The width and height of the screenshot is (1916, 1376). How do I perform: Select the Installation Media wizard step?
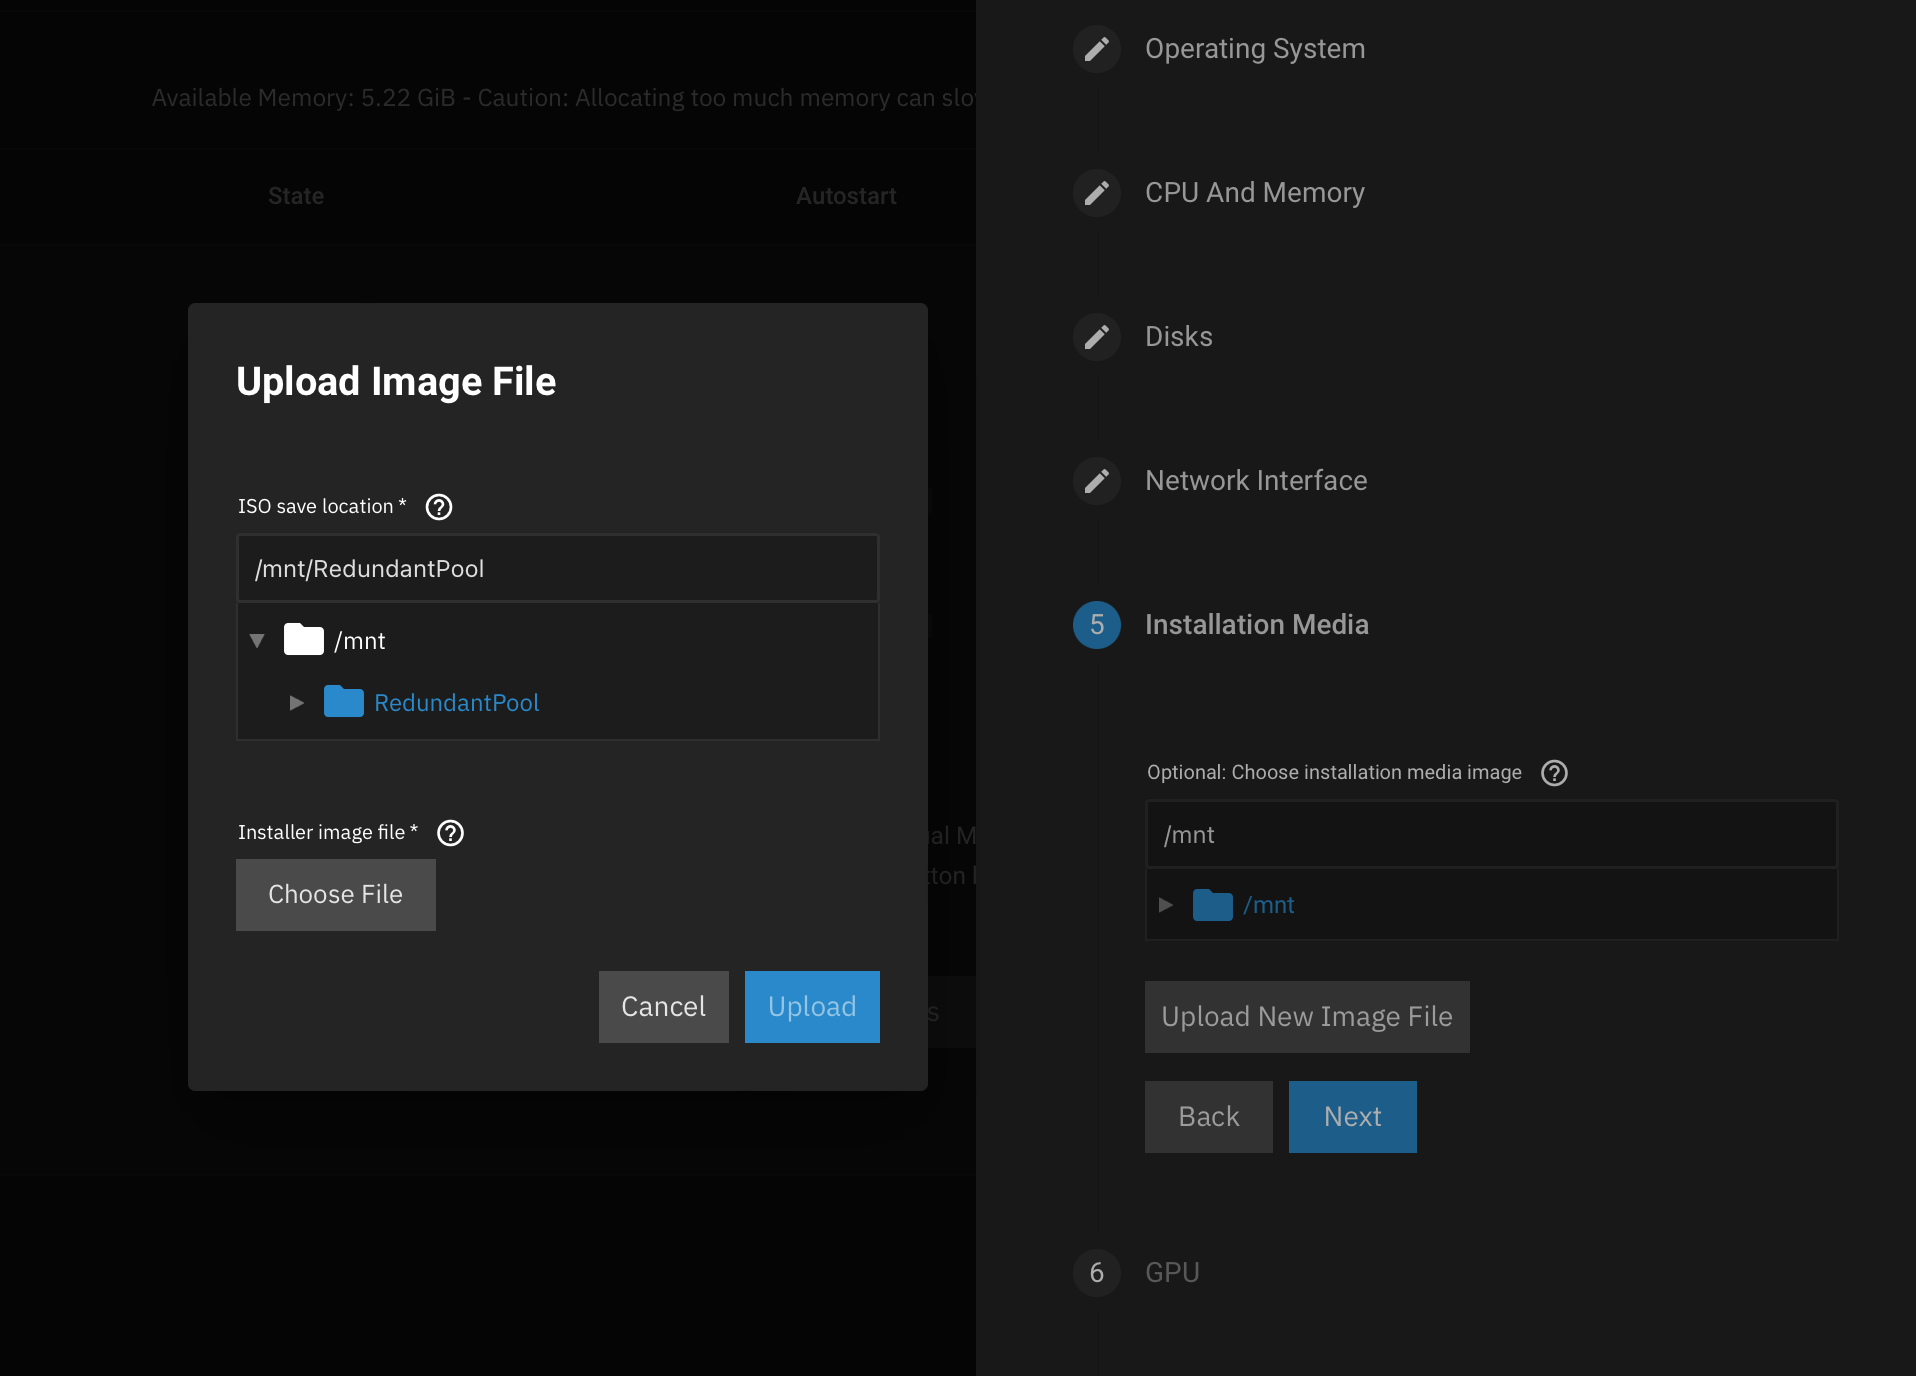[1257, 624]
